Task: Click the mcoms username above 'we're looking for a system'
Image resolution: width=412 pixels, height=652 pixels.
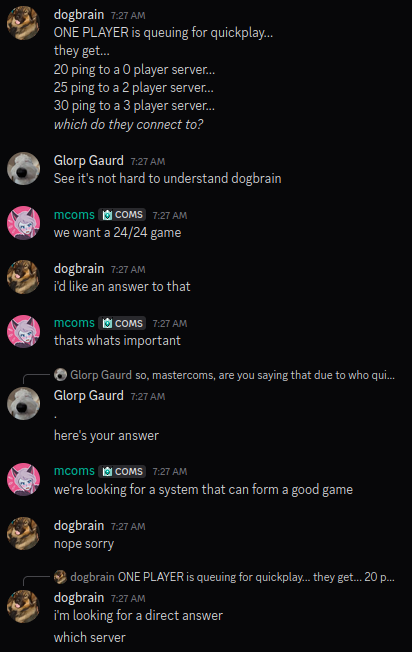Action: (x=74, y=471)
